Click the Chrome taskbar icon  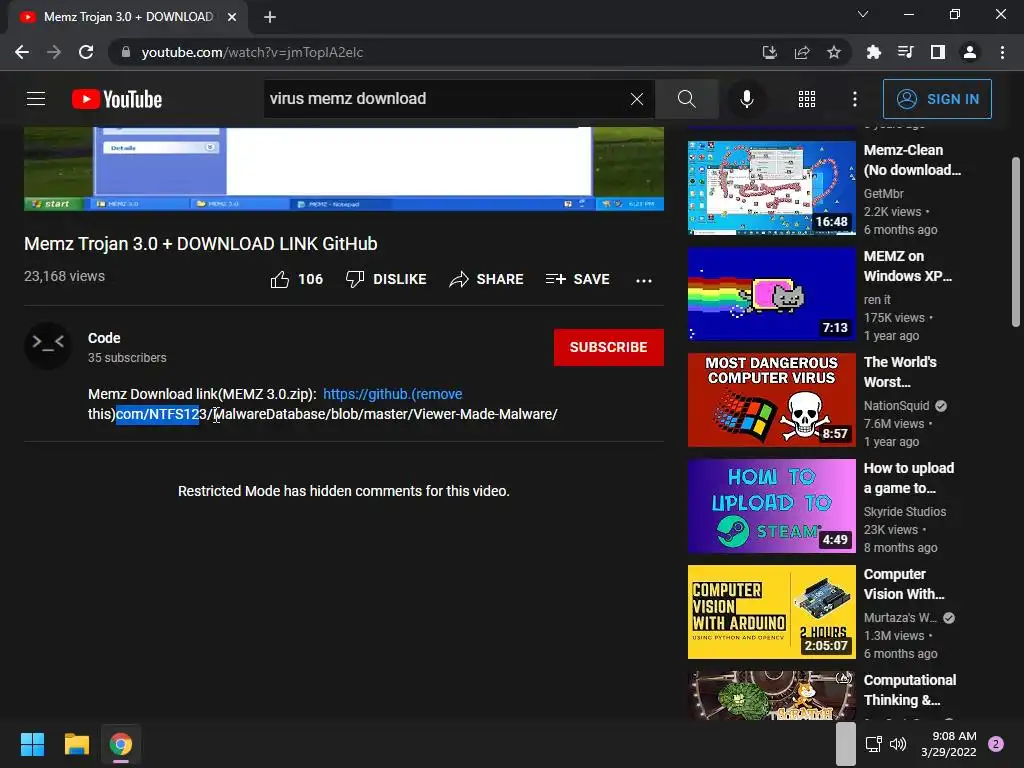coord(121,744)
